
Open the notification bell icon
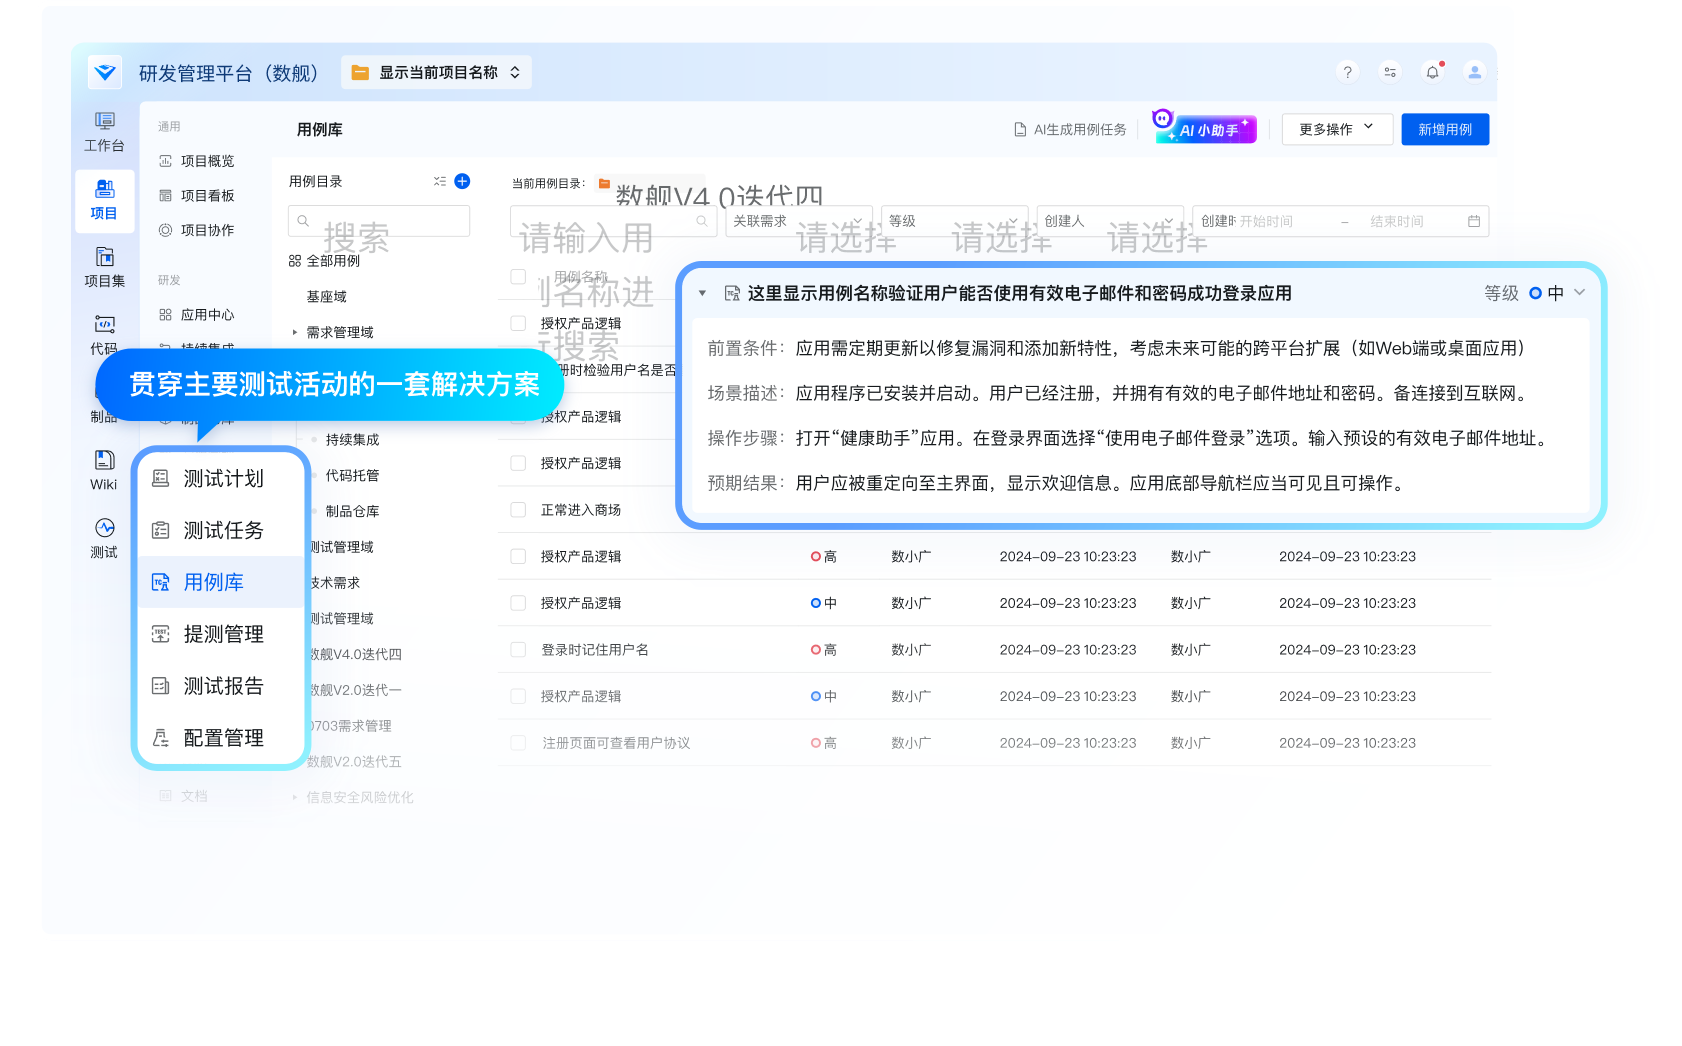[x=1432, y=72]
